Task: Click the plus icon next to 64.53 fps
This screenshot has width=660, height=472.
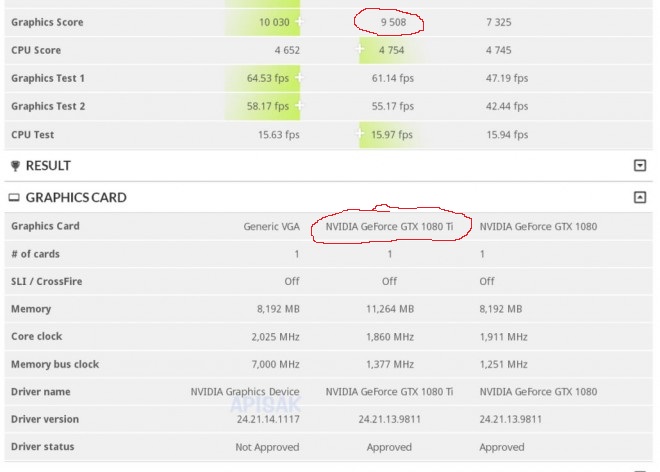Action: coord(300,77)
